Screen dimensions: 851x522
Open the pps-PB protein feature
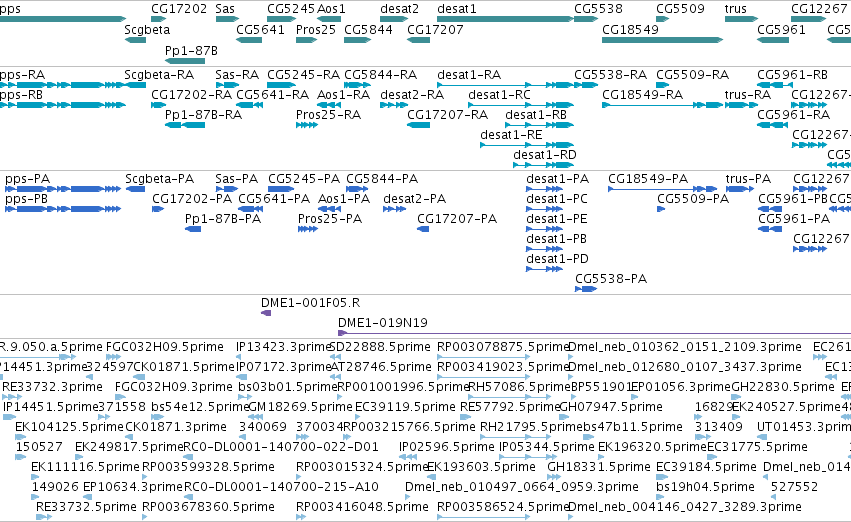pos(63,209)
